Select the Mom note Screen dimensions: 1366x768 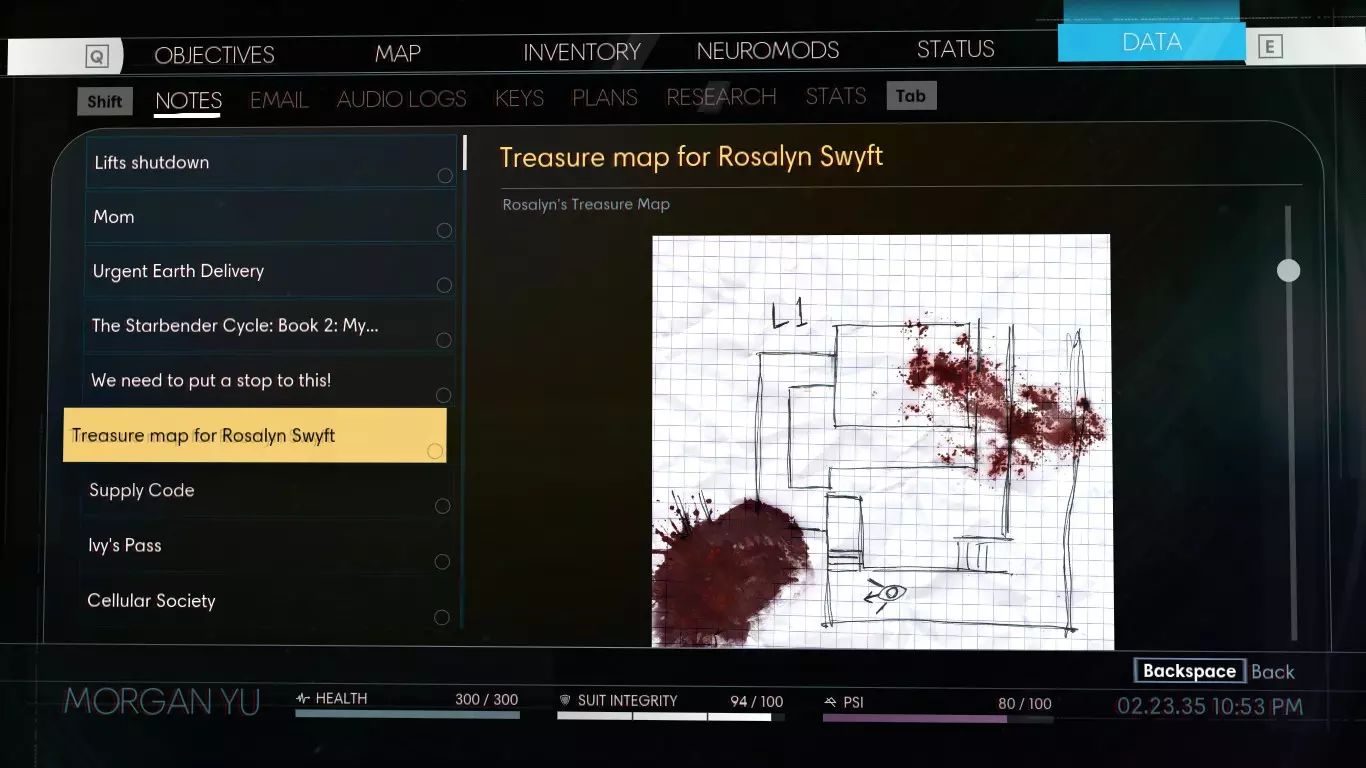pos(270,216)
